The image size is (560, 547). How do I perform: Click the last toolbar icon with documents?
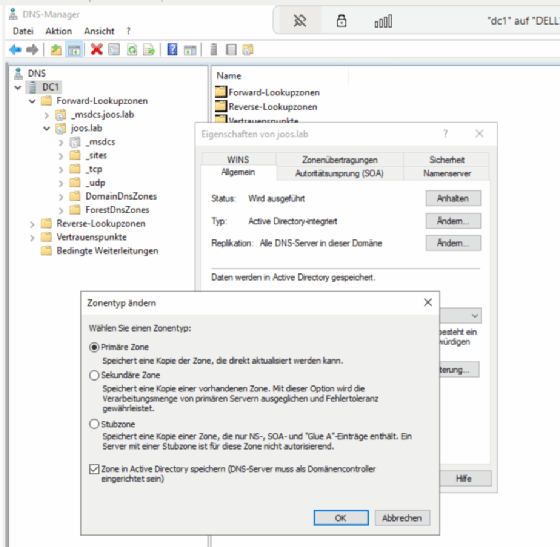248,50
